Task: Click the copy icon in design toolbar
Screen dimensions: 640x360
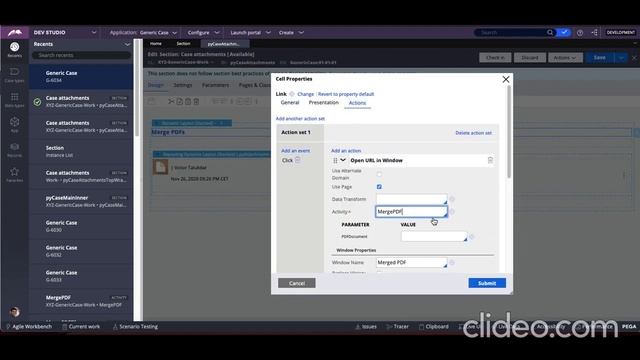Action: point(180,101)
